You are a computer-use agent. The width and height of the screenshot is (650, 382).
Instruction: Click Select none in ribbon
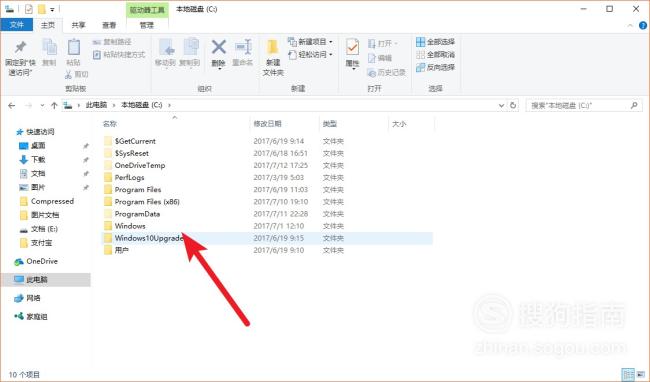click(435, 54)
